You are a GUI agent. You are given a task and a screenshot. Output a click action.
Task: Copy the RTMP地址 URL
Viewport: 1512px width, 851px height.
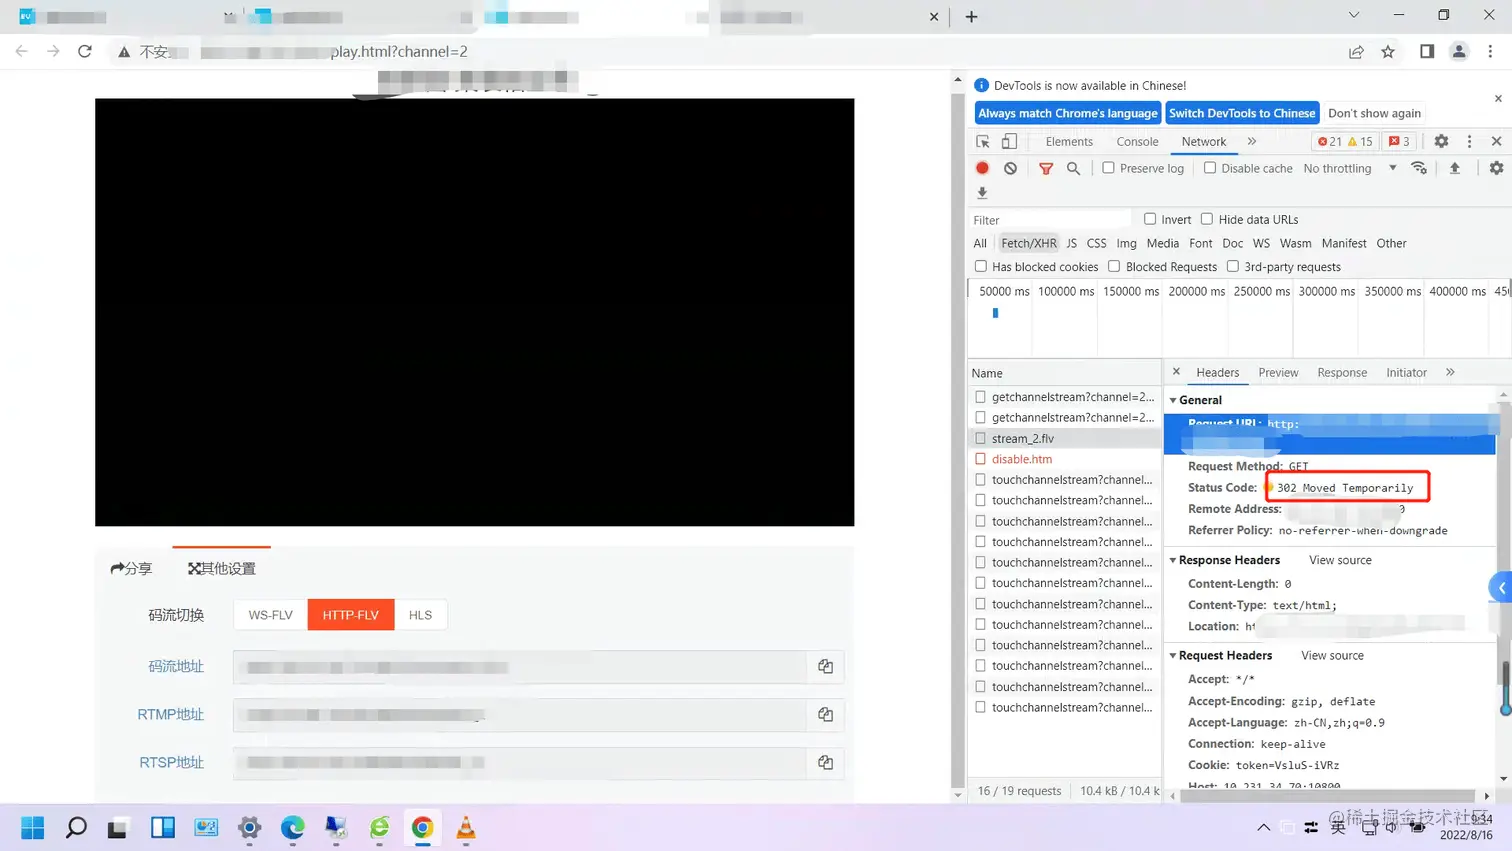click(x=825, y=714)
